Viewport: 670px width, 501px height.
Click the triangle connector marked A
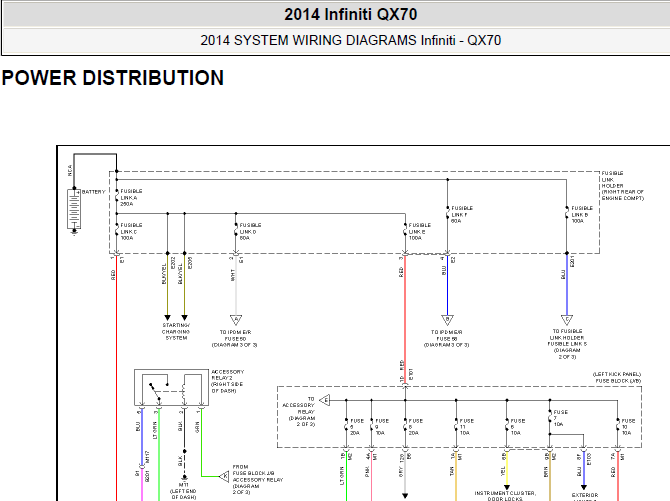coord(236,319)
